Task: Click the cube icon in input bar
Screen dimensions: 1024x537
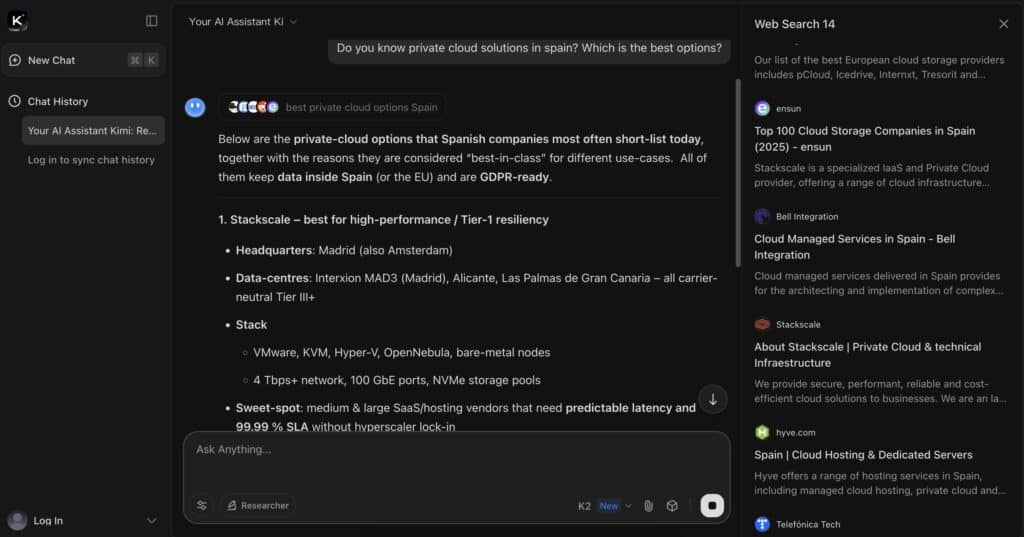Action: (x=672, y=506)
